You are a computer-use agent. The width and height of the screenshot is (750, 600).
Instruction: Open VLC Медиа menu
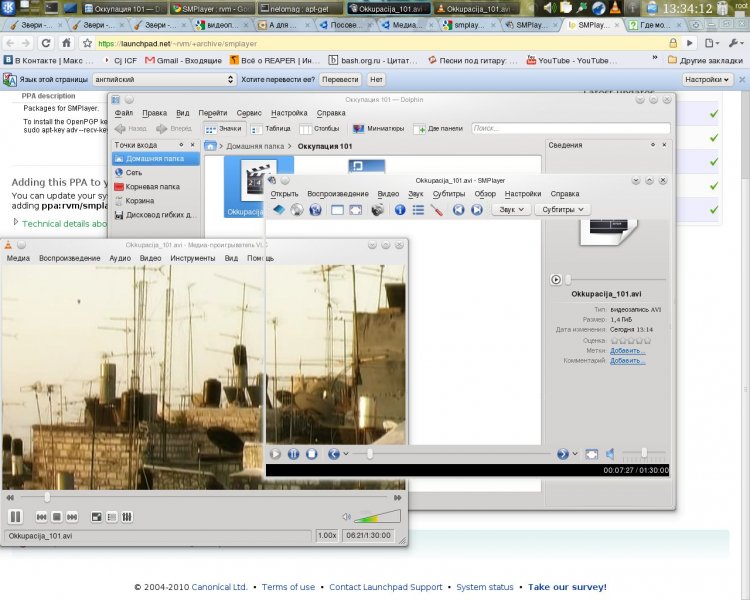(x=18, y=258)
